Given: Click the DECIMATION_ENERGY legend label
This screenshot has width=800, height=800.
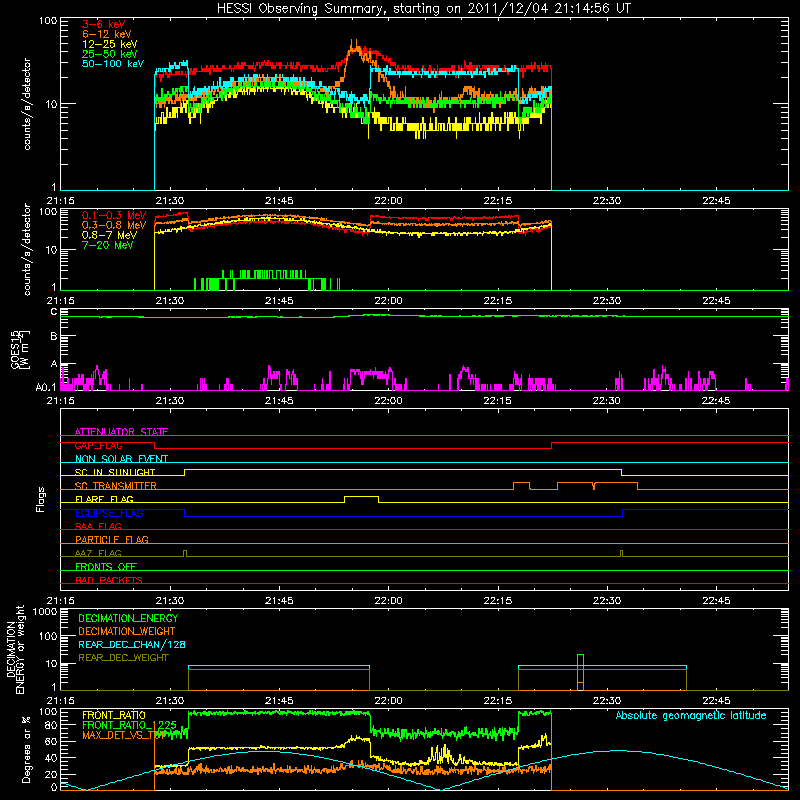Looking at the screenshot, I should [x=128, y=618].
